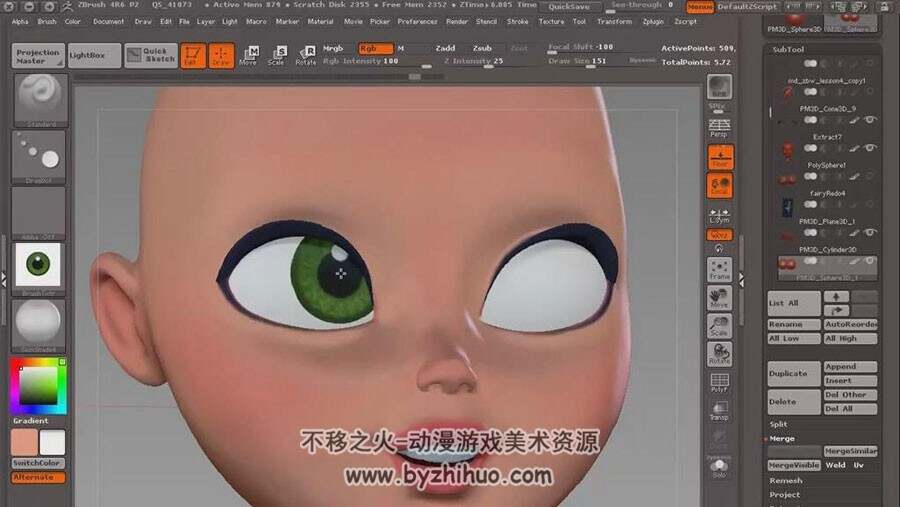Click the SubTool move up arrow

click(836, 297)
